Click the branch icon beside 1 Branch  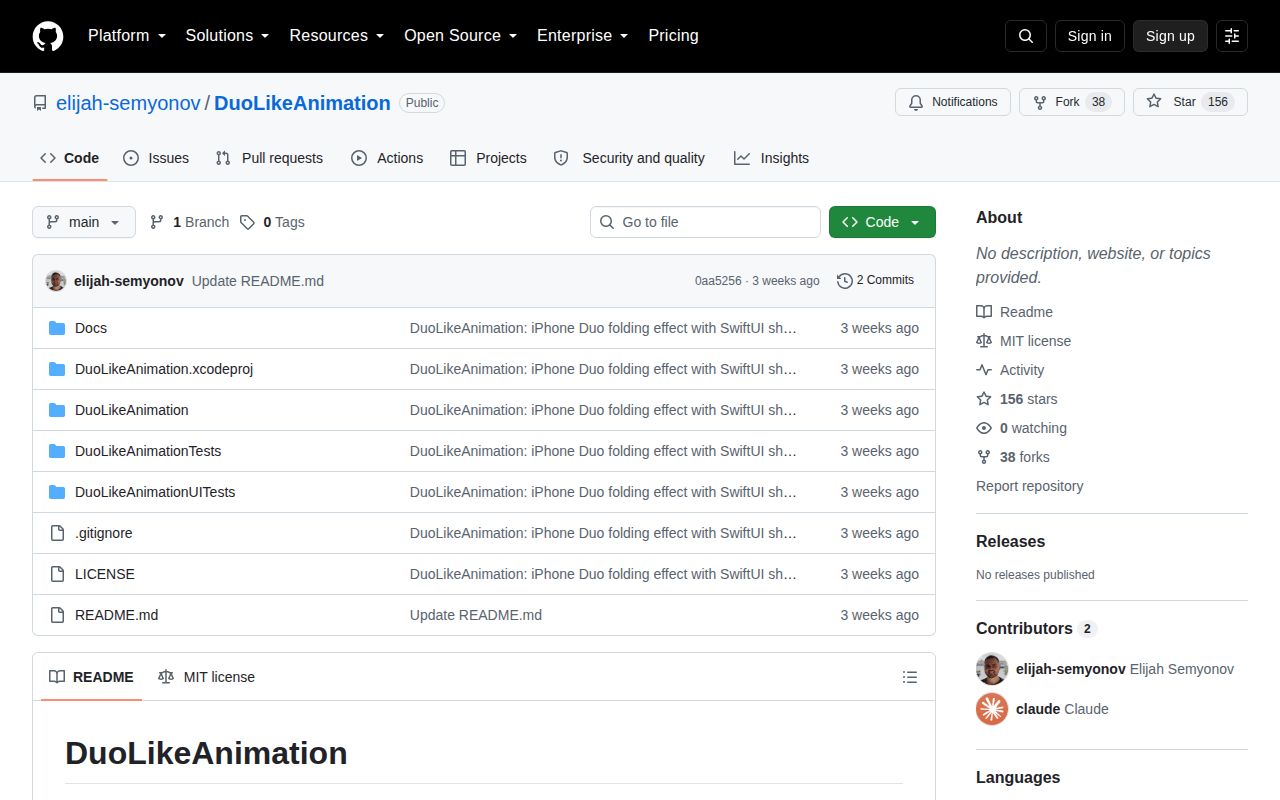point(157,222)
